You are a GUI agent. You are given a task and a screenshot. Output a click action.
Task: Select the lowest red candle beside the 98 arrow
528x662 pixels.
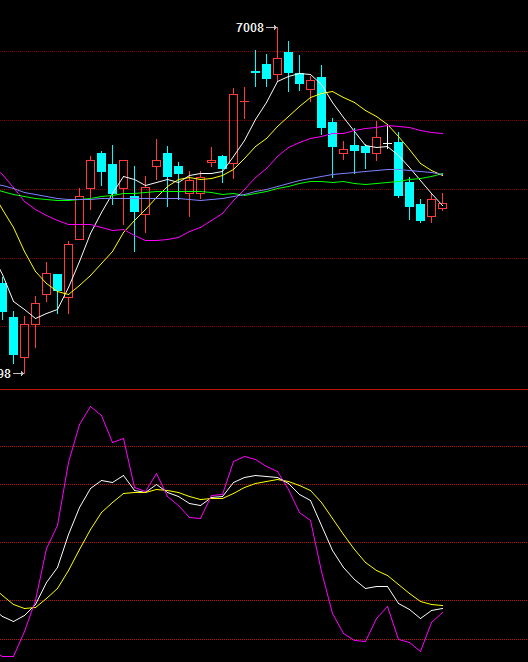click(24, 341)
